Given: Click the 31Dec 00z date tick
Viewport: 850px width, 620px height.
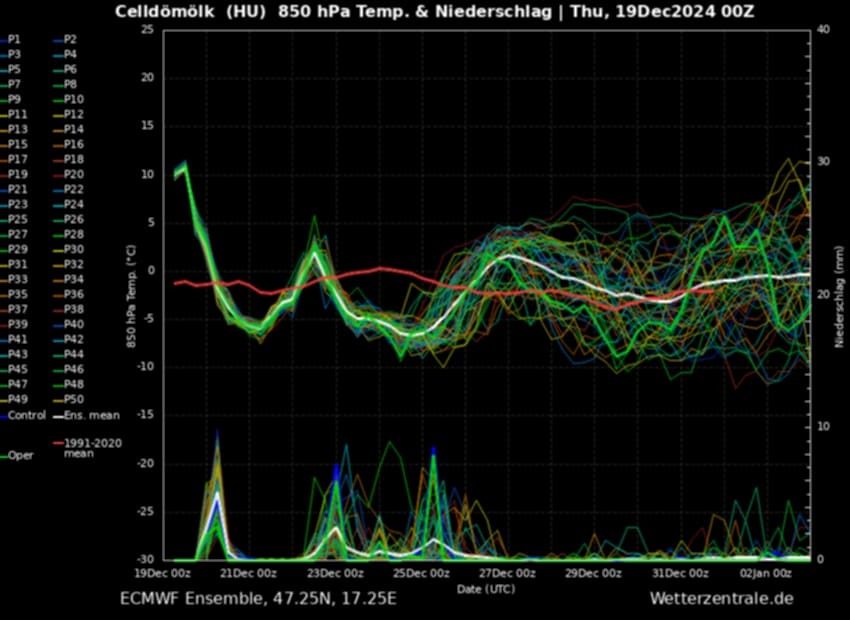Looking at the screenshot, I should 680,573.
